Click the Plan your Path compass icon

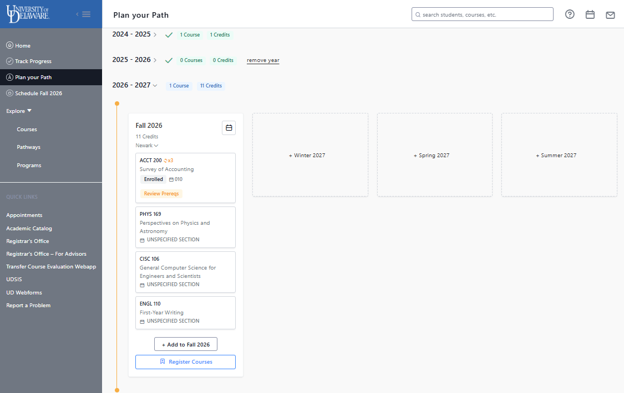point(10,77)
